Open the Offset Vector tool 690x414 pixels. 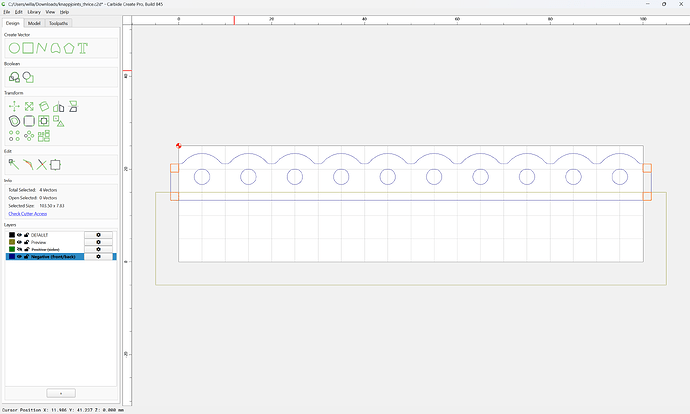coord(14,121)
